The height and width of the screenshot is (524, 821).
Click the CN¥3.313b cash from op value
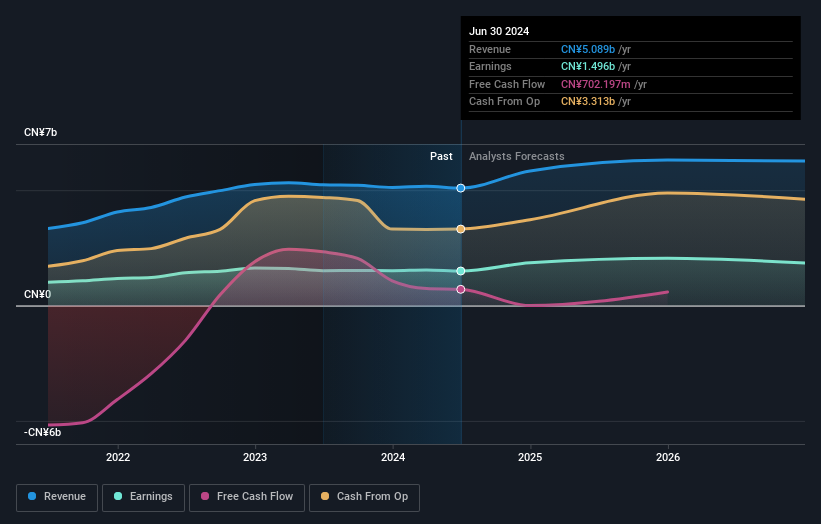[588, 102]
